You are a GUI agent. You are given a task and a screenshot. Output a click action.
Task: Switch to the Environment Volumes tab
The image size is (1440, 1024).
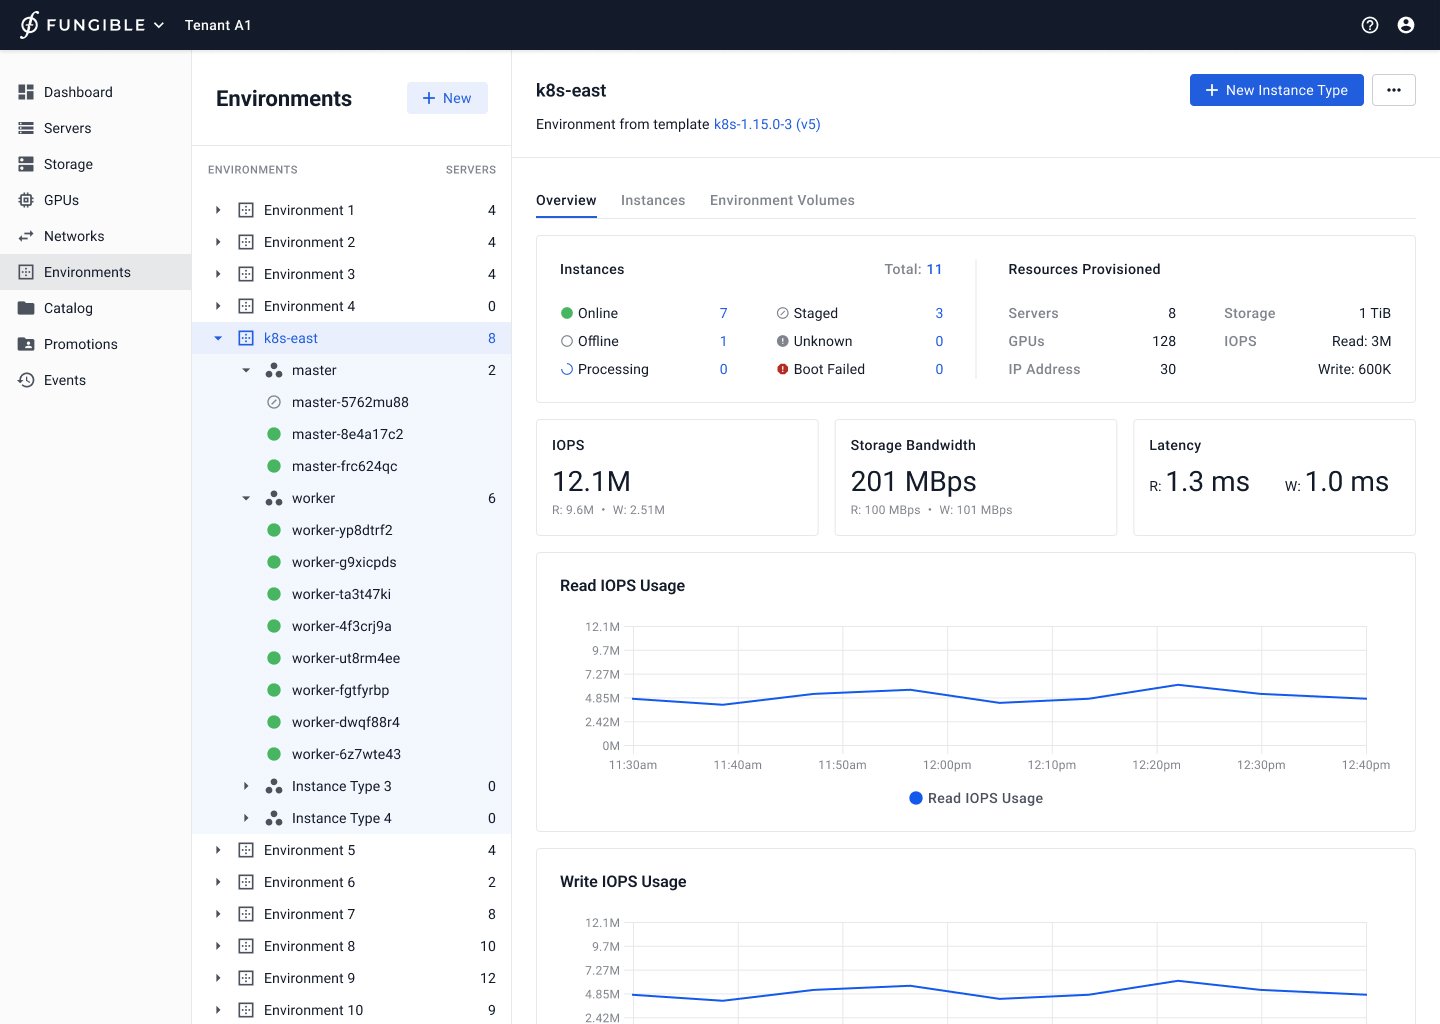tap(782, 200)
